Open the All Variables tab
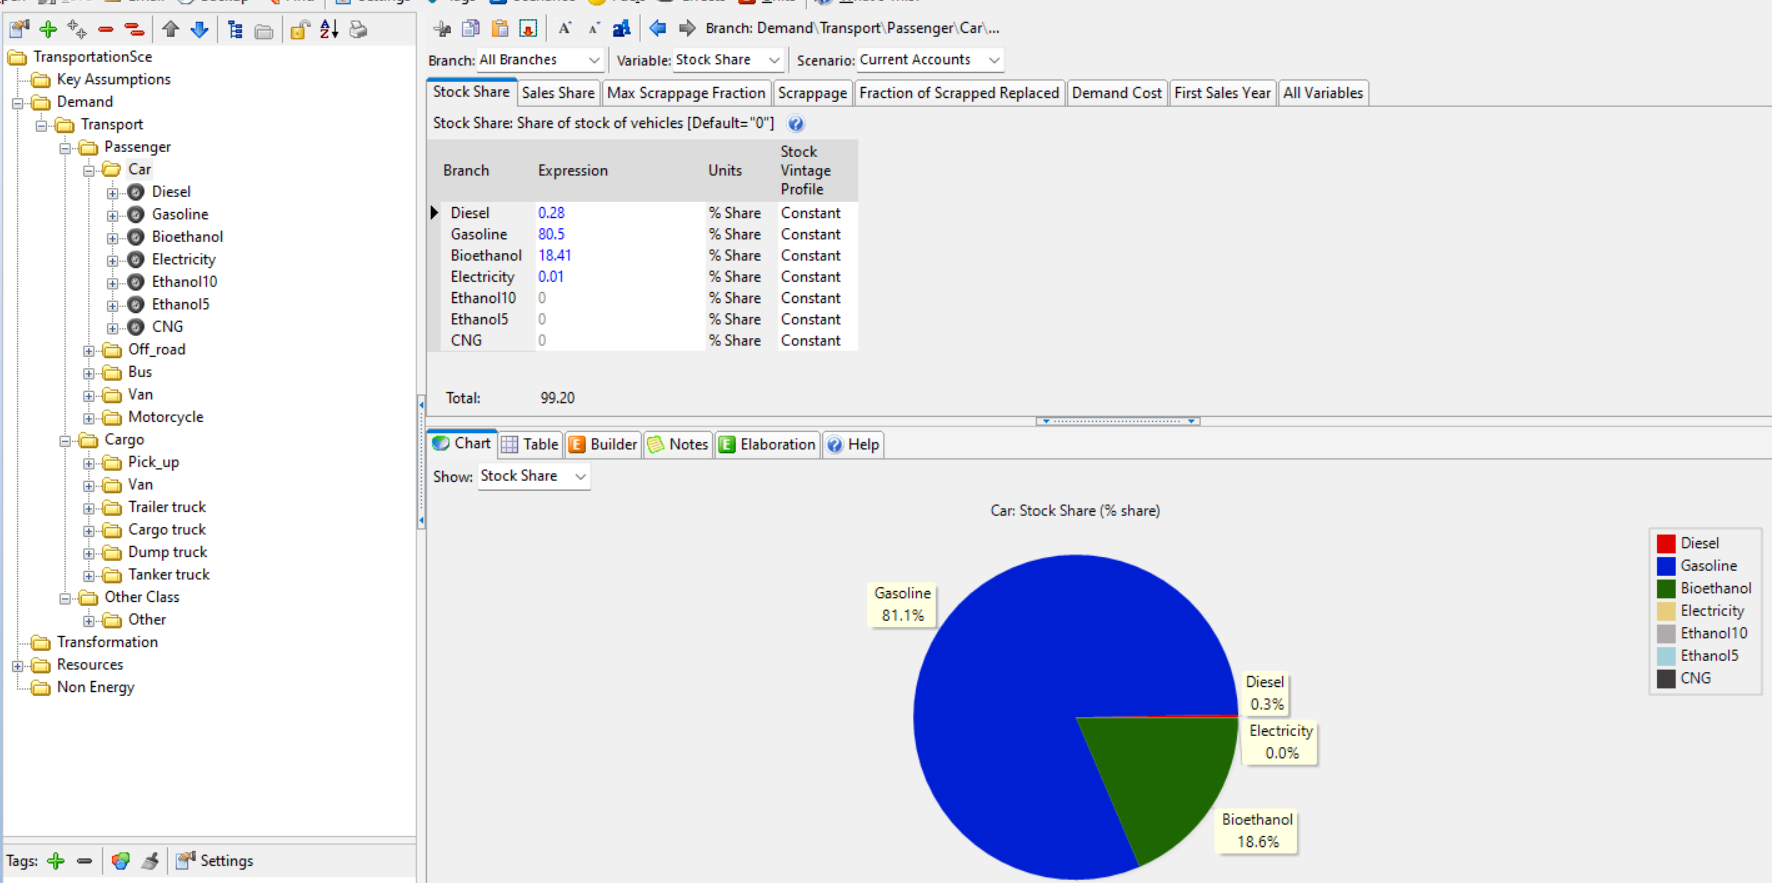The image size is (1772, 883). point(1323,93)
